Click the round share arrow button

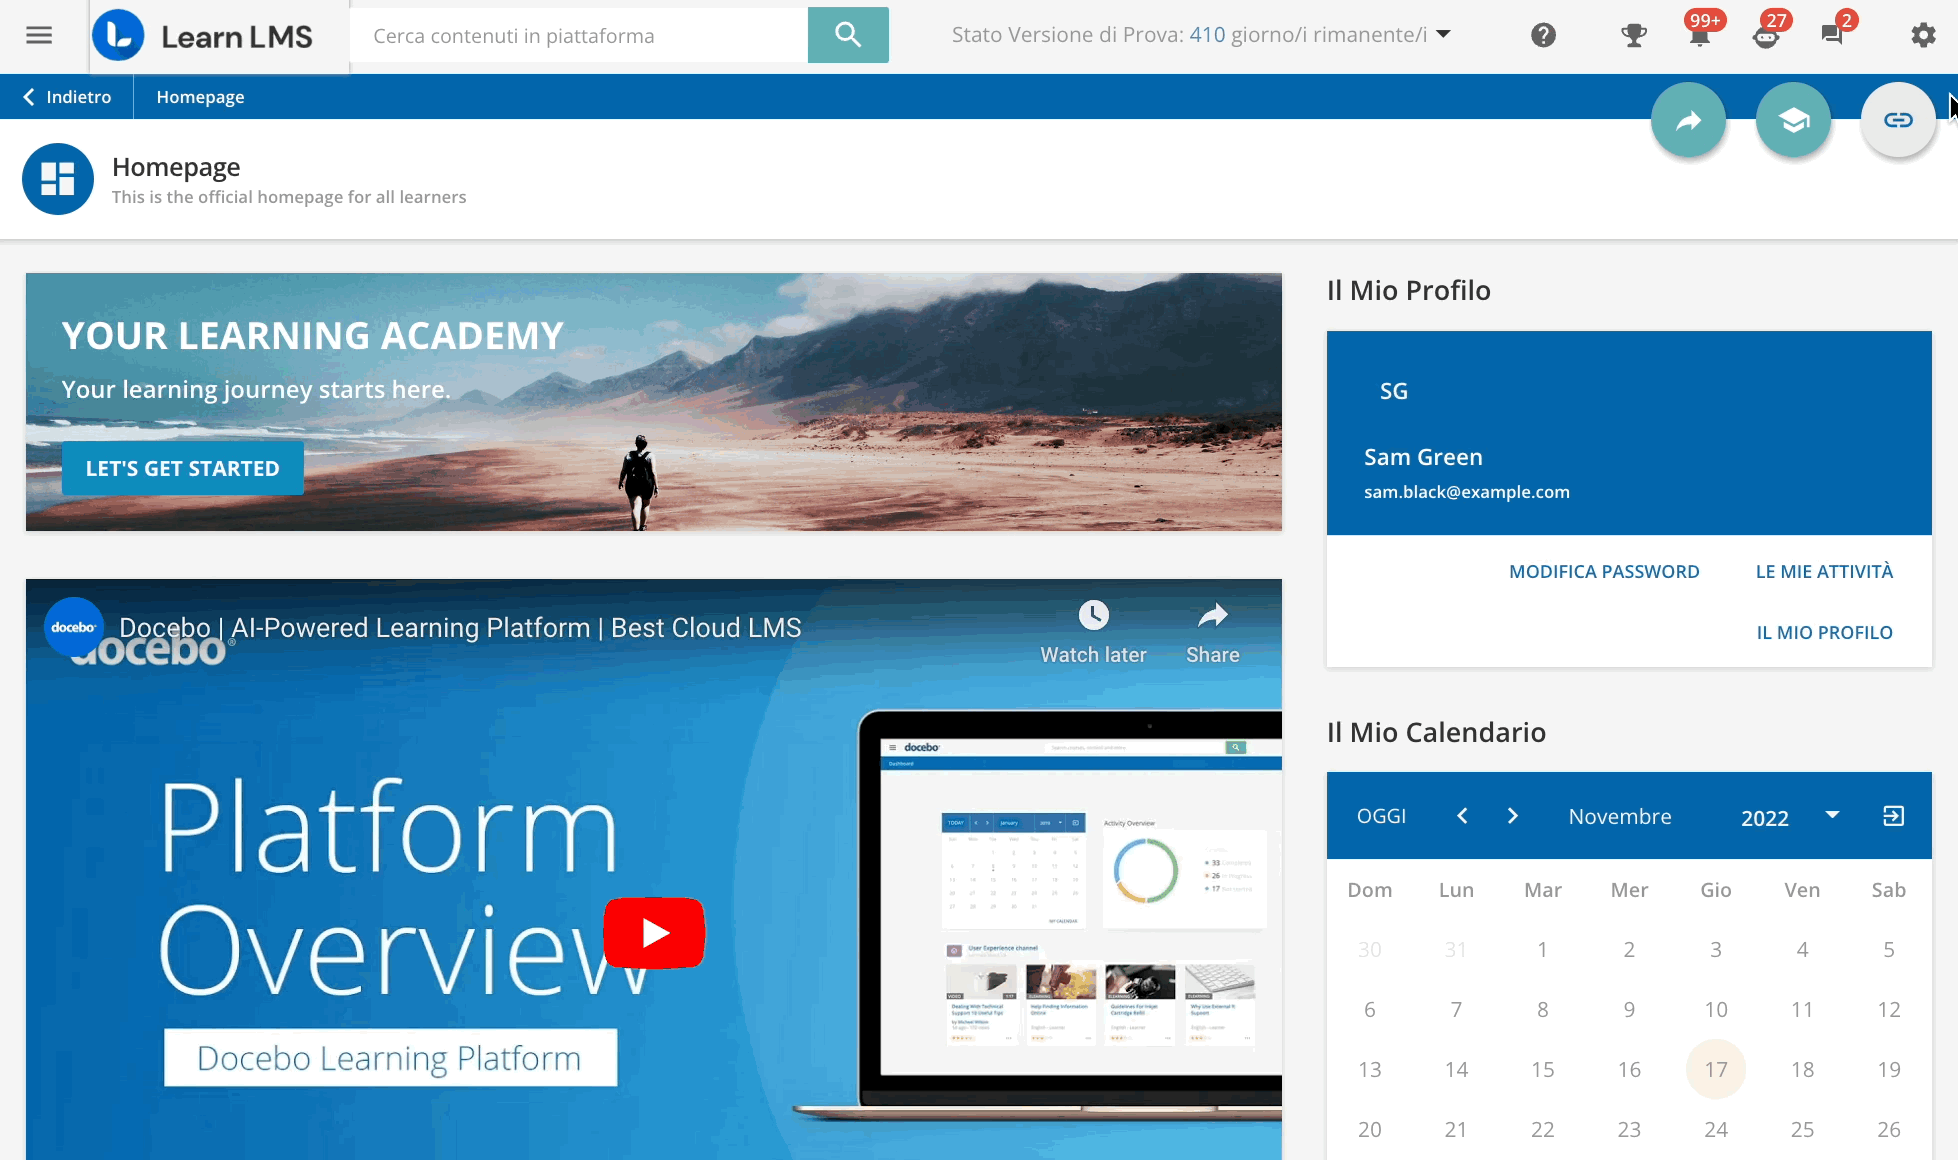1688,120
